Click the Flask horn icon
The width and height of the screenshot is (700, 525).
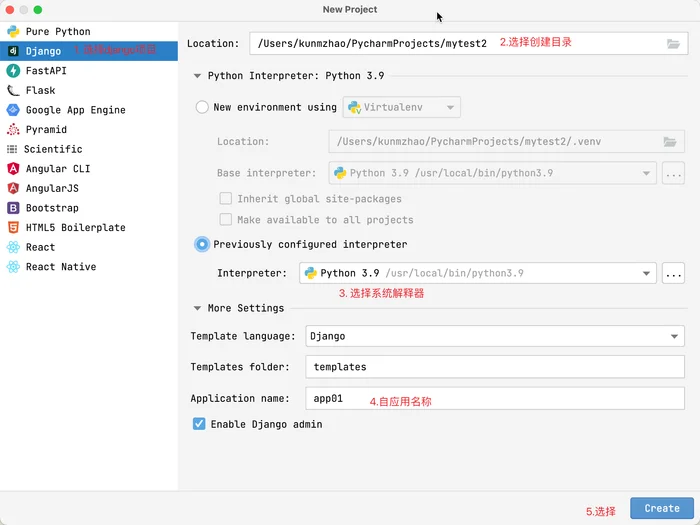[x=13, y=90]
